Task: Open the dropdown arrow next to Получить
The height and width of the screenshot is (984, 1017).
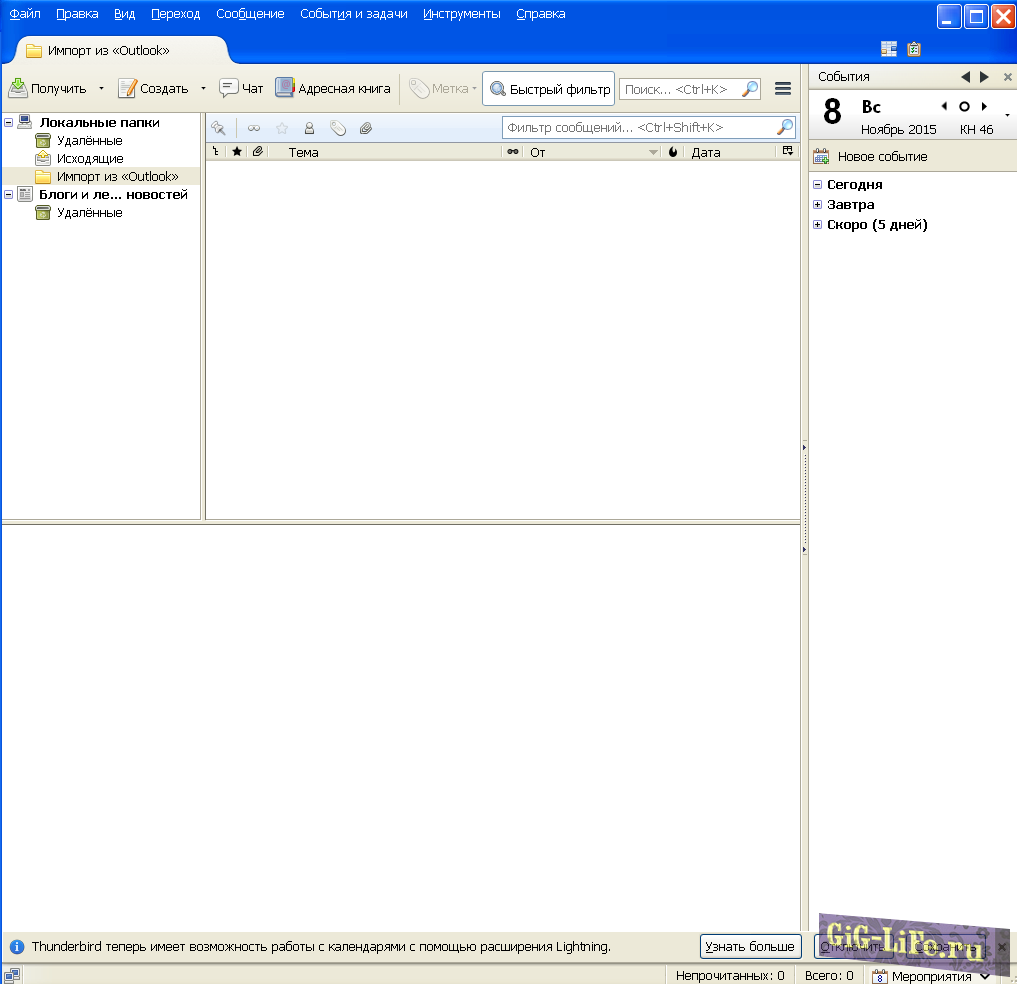Action: pyautogui.click(x=101, y=89)
